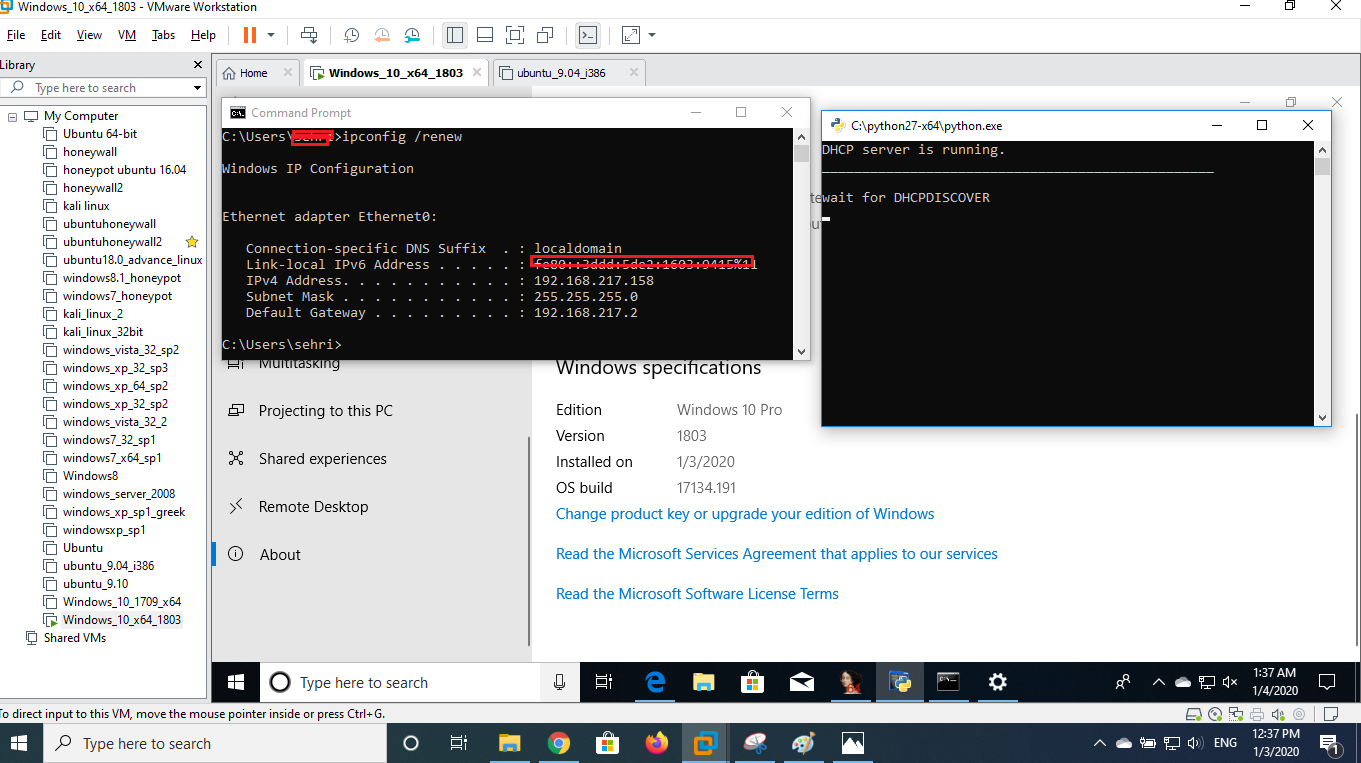Open Settings gear in guest taskbar
This screenshot has height=763, width=1361.
pyautogui.click(x=997, y=682)
